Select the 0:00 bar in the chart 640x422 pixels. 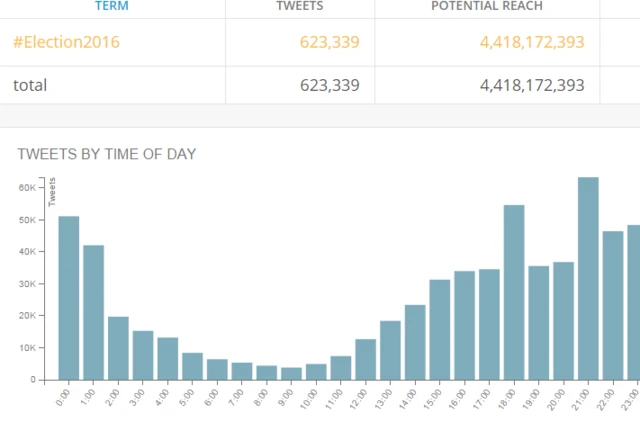[x=69, y=298]
